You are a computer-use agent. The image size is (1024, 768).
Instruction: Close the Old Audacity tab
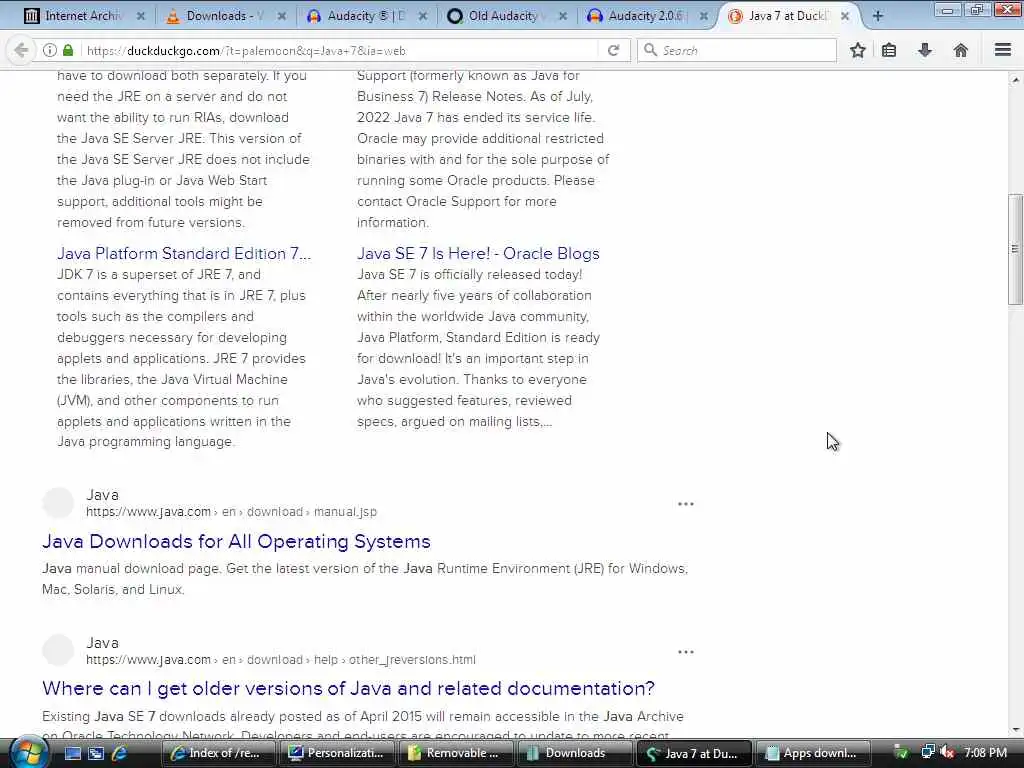pyautogui.click(x=563, y=16)
